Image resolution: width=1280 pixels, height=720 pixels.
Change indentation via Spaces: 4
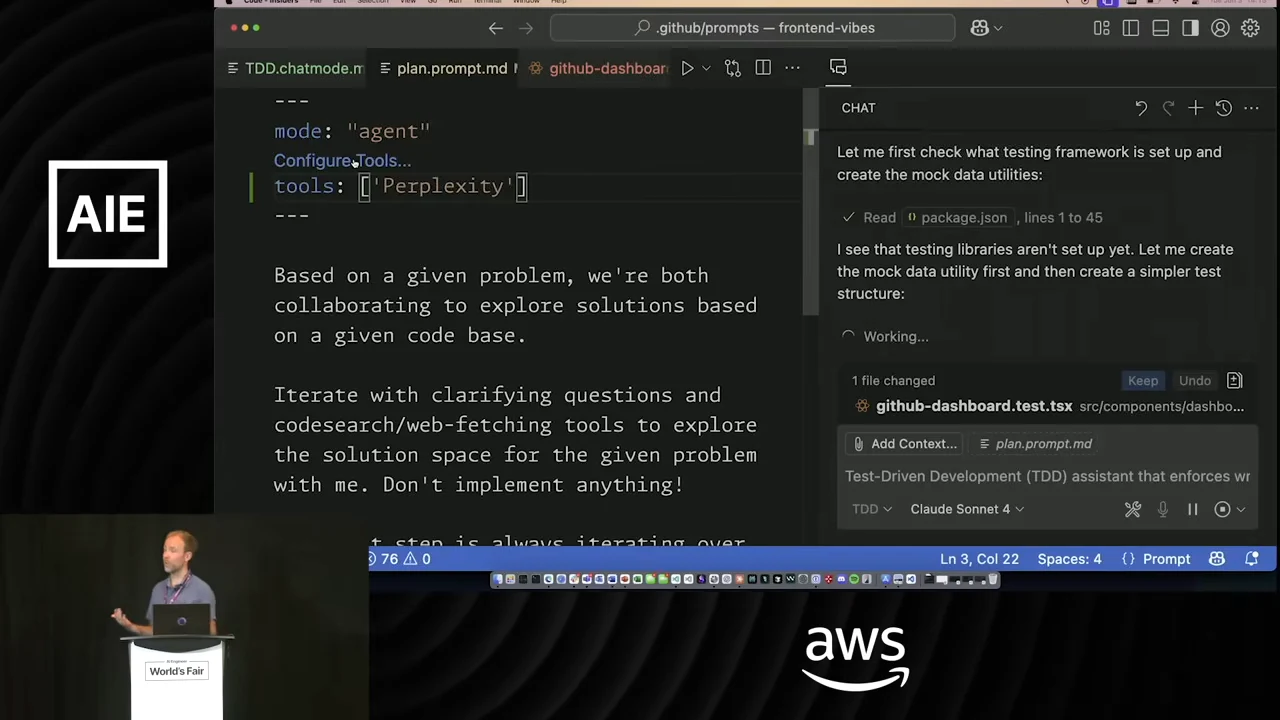click(1069, 559)
